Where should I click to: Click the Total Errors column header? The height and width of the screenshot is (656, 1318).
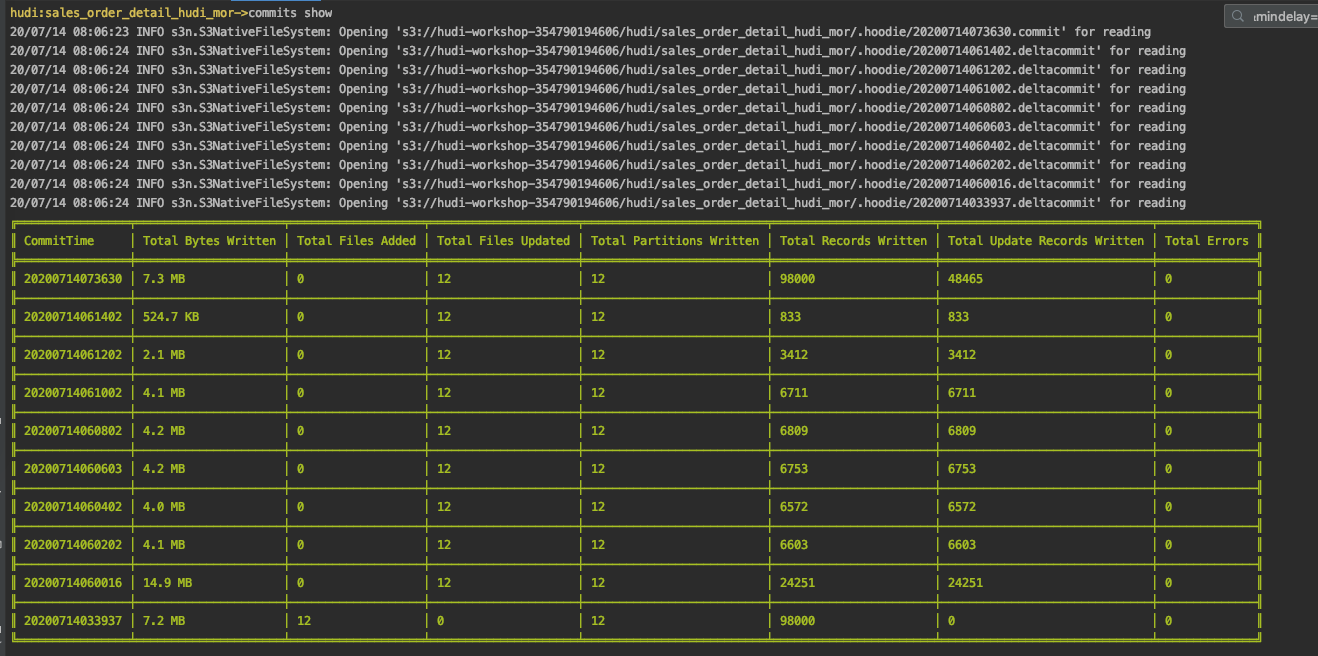click(x=1206, y=241)
